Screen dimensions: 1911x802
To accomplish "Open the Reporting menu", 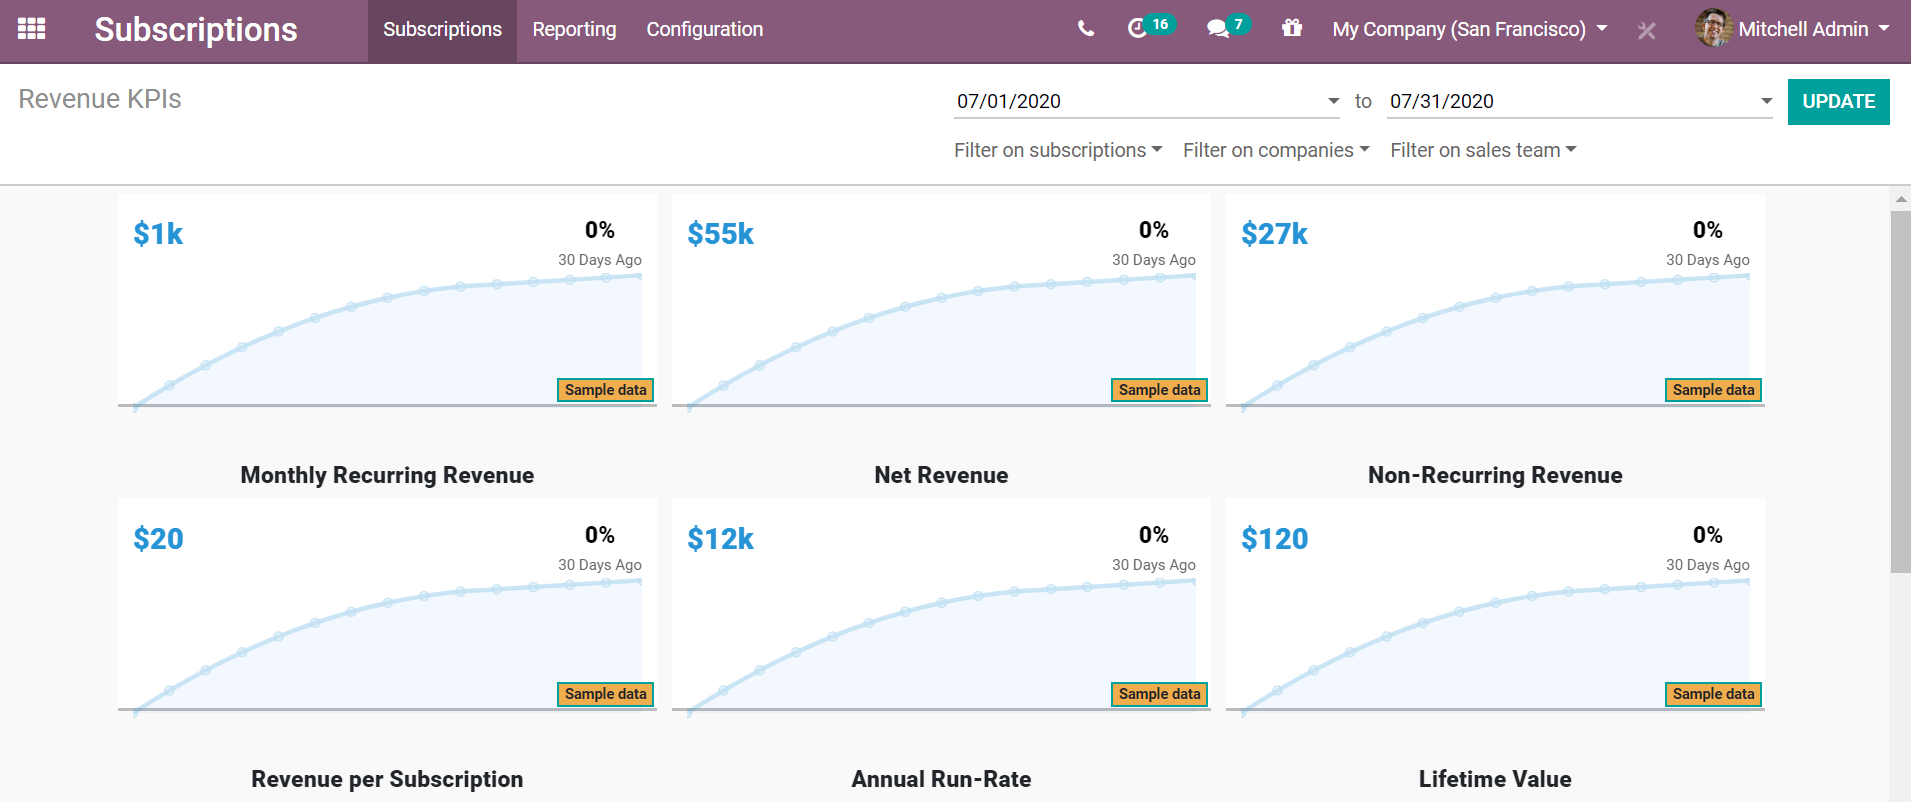I will [x=574, y=29].
